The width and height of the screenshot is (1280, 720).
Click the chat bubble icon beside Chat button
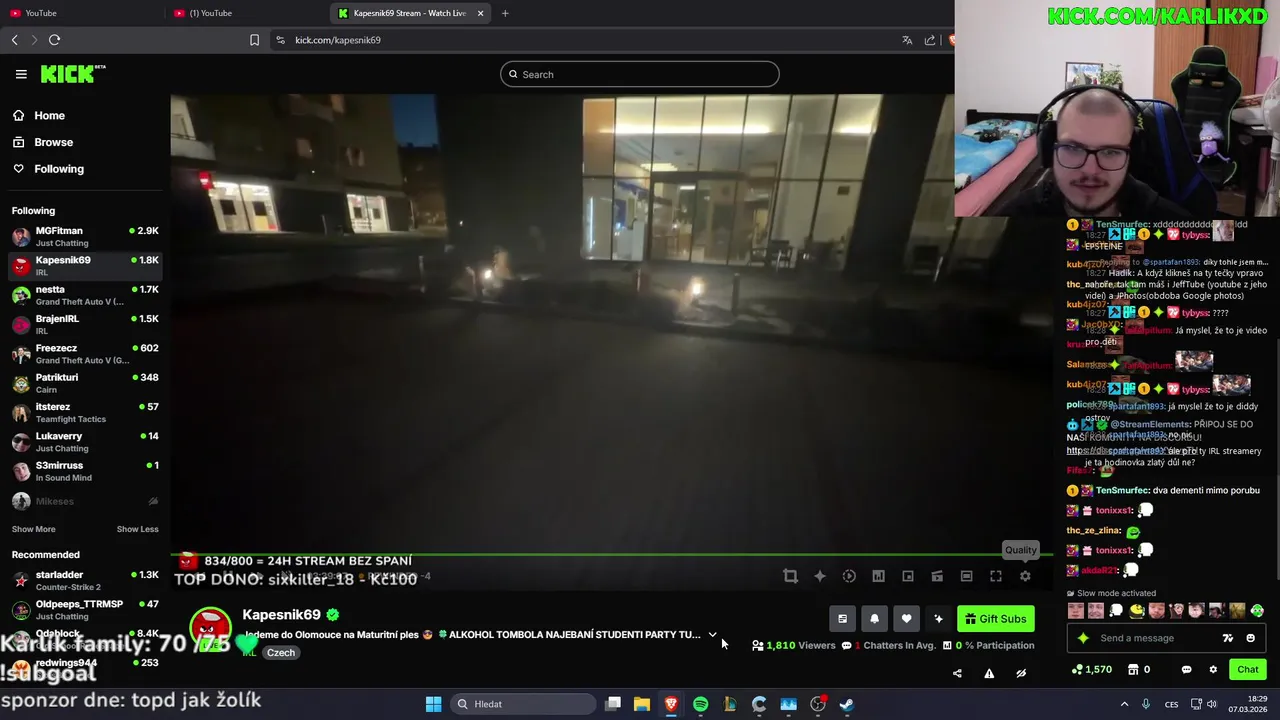coord(1186,670)
